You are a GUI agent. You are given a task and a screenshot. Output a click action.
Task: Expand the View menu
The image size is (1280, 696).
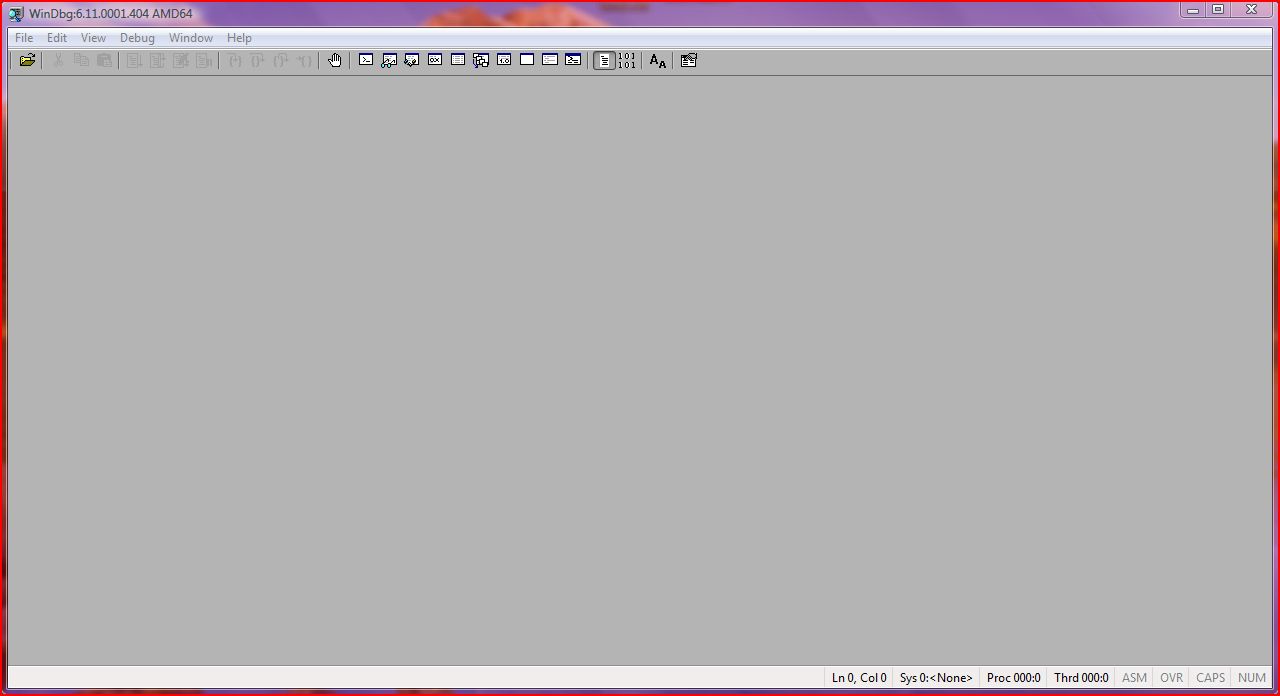tap(93, 38)
